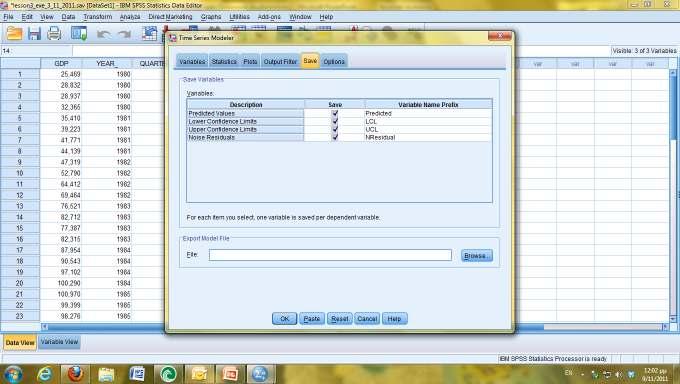Click Browse for export model file

point(477,256)
